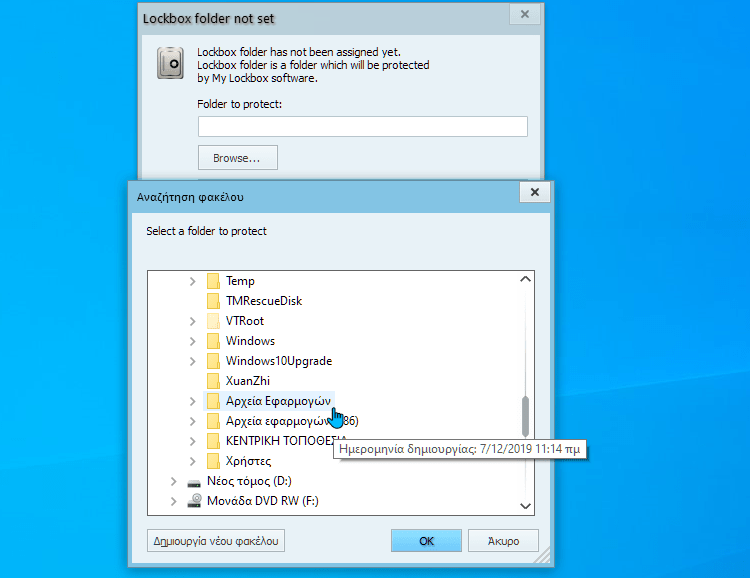750x578 pixels.
Task: Select the Windows folder icon
Action: point(213,341)
